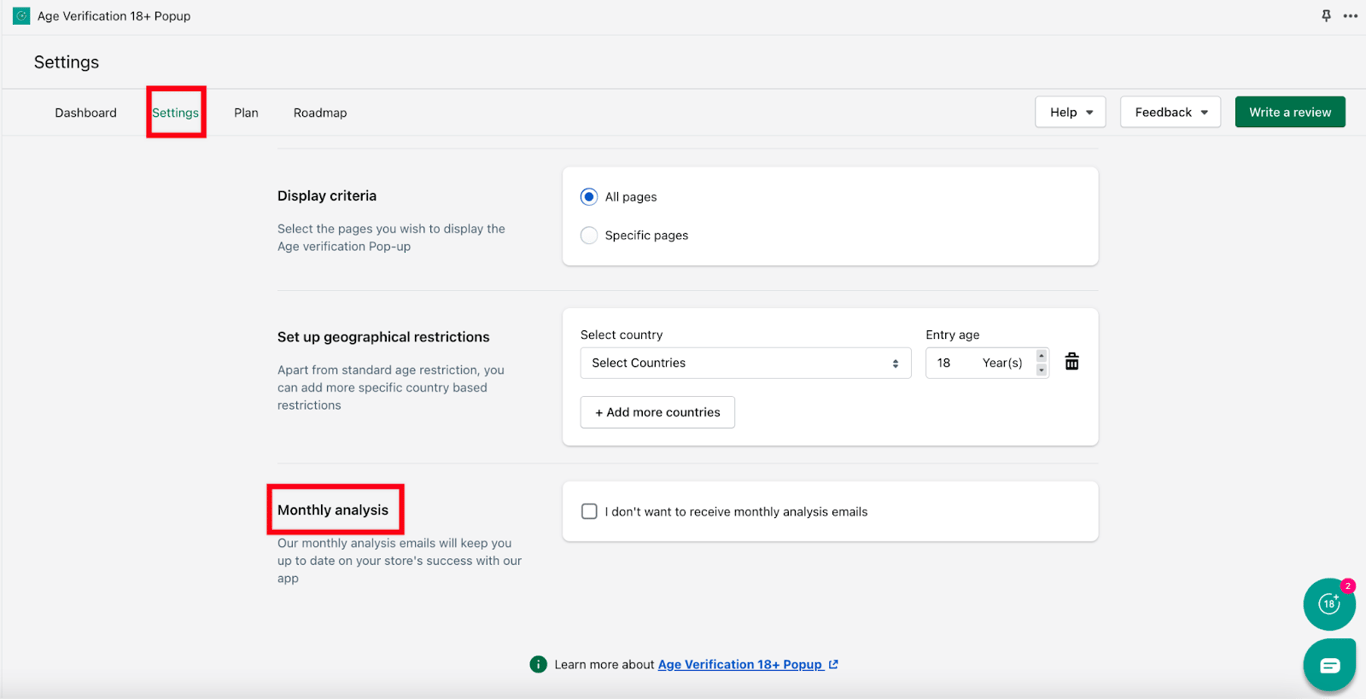Click the green info icon near Learn more

(x=538, y=664)
